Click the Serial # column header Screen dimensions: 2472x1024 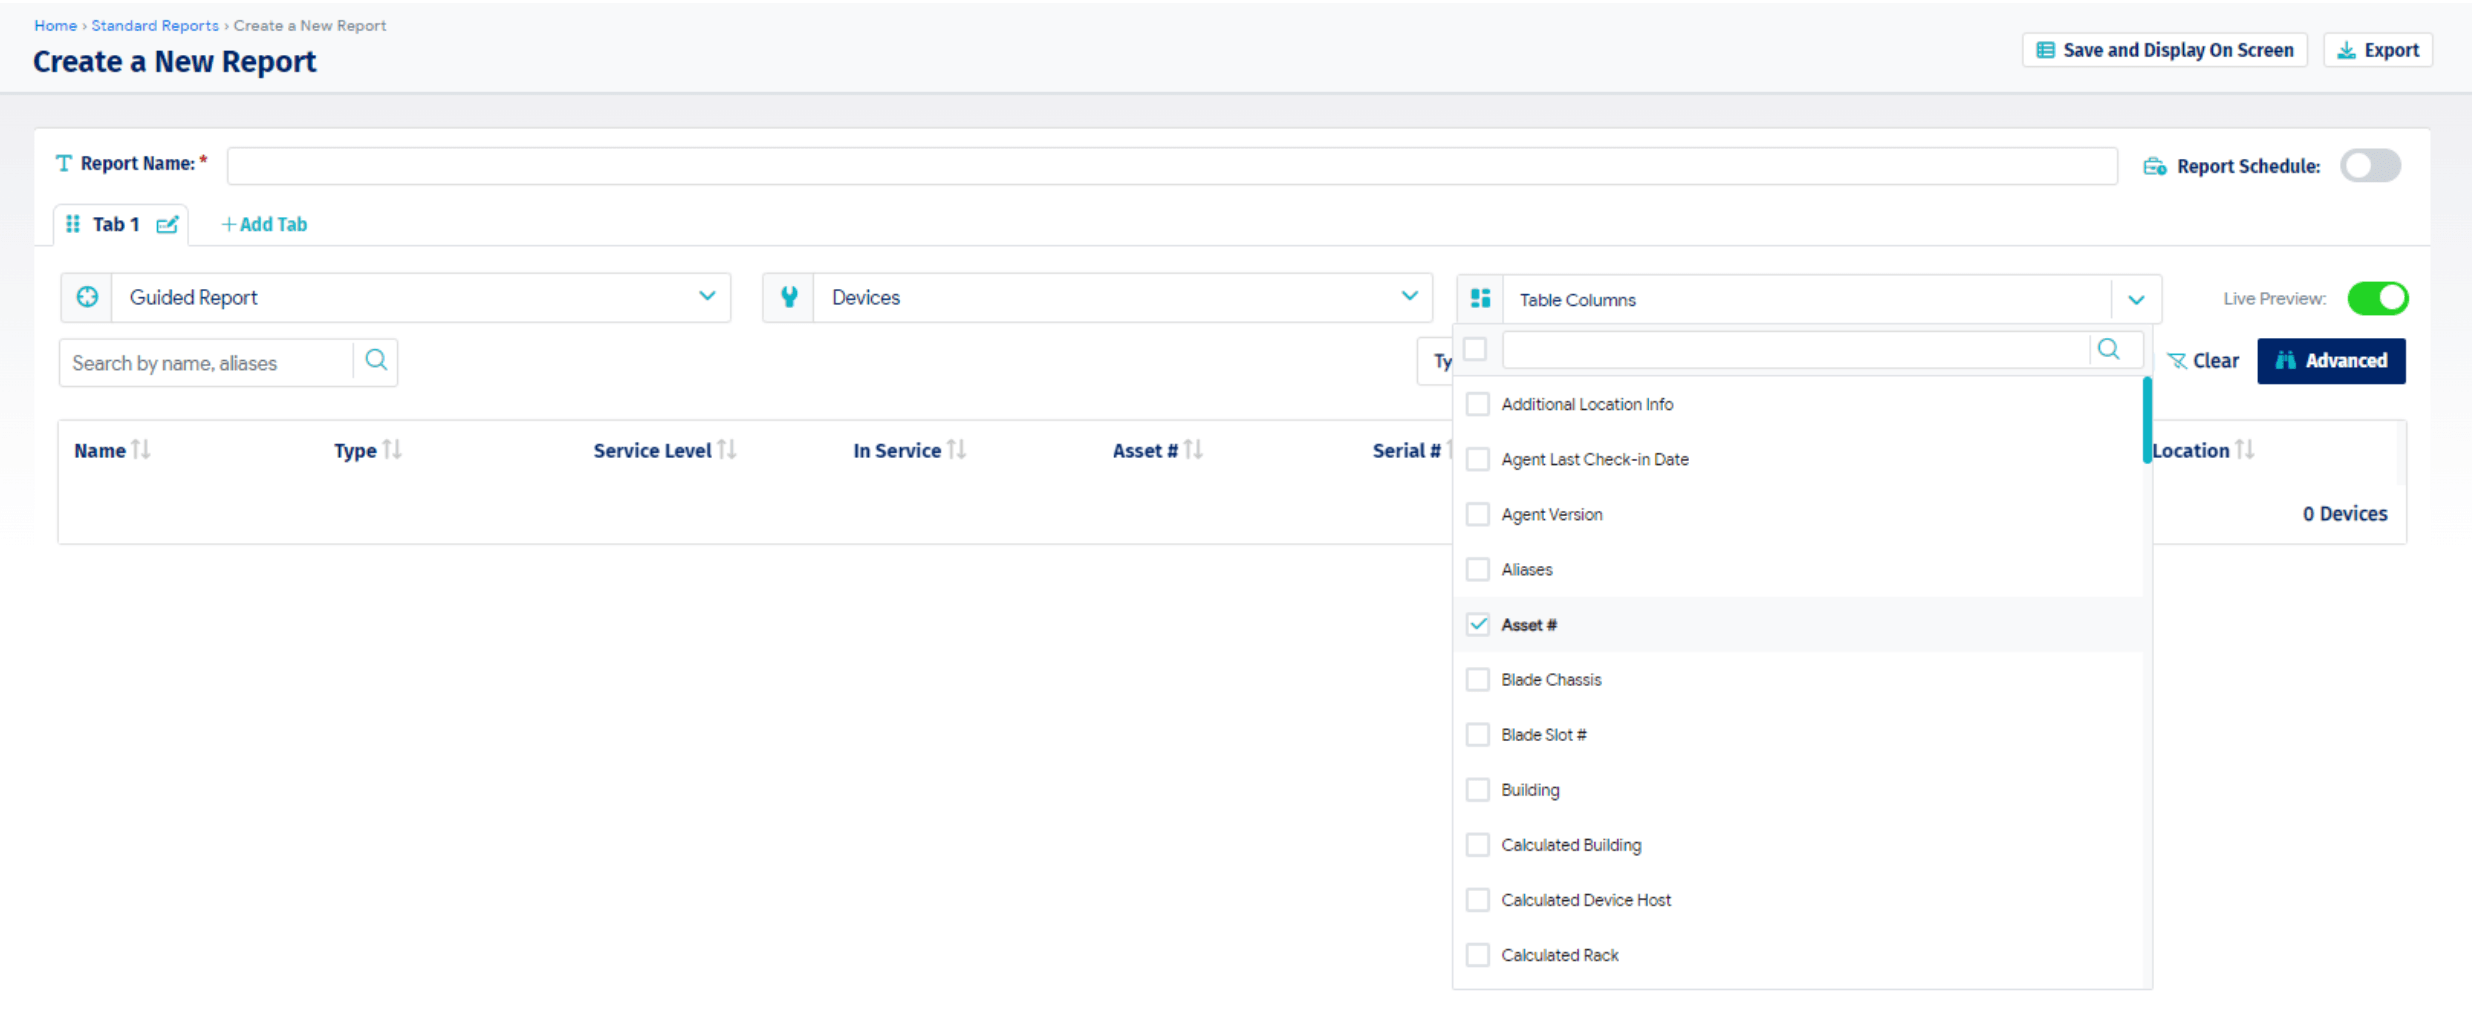tap(1406, 450)
